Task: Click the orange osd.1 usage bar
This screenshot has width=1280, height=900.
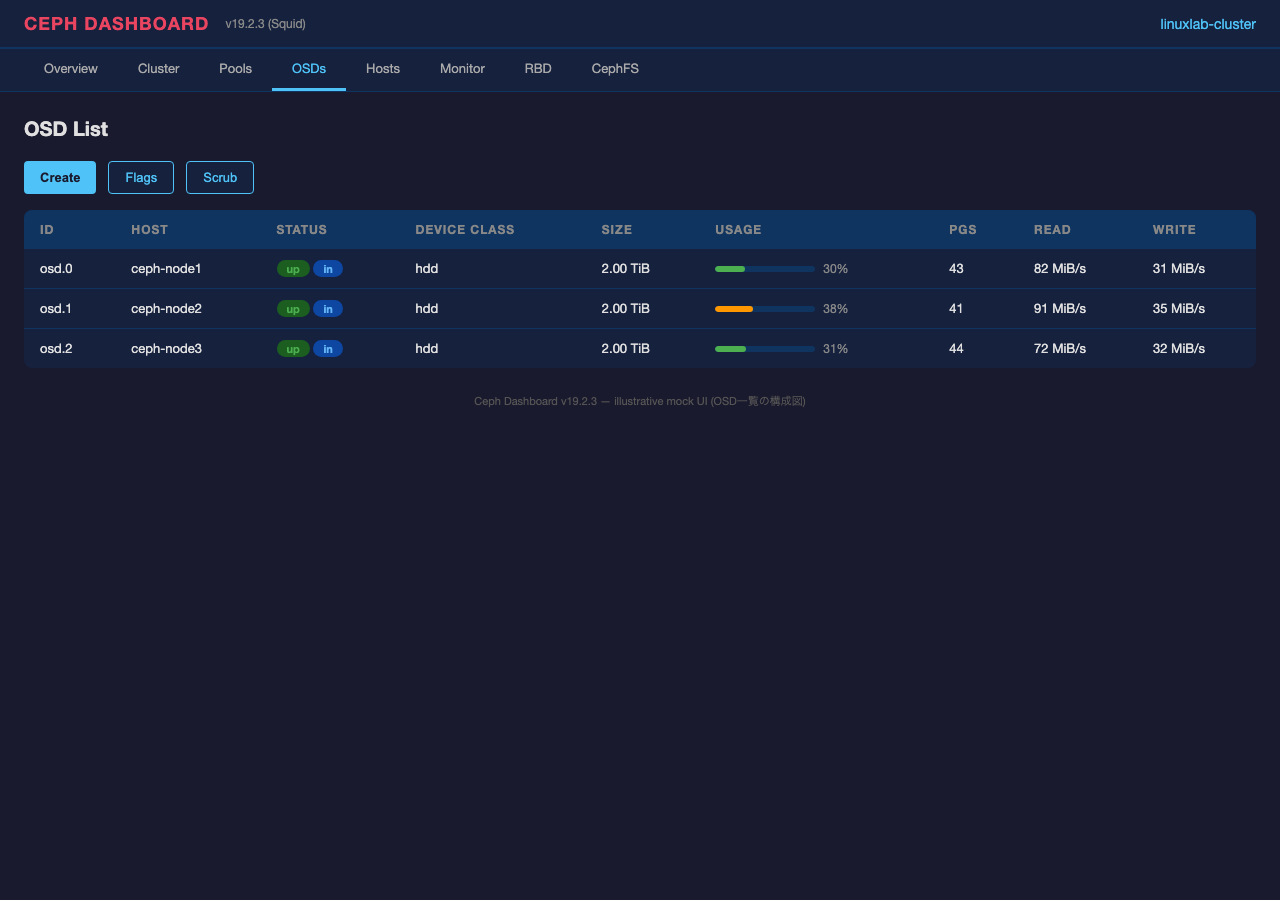Action: pyautogui.click(x=765, y=309)
